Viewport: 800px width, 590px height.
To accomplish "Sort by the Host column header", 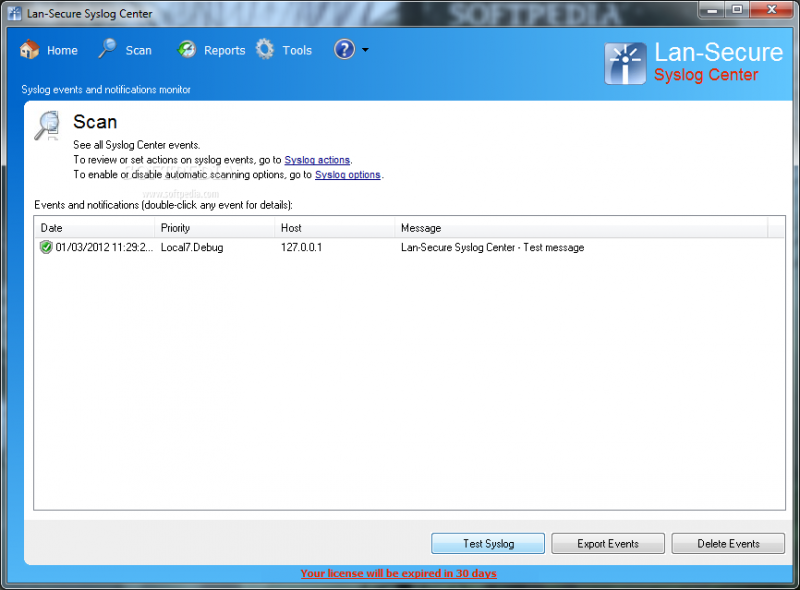I will click(x=334, y=228).
